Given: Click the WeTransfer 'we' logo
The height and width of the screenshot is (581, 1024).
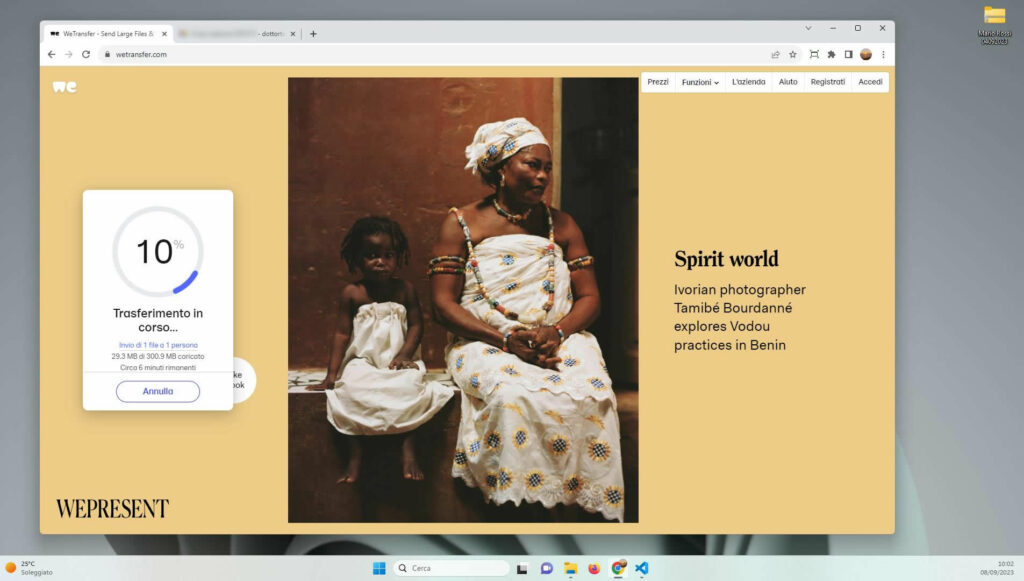Looking at the screenshot, I should point(65,87).
